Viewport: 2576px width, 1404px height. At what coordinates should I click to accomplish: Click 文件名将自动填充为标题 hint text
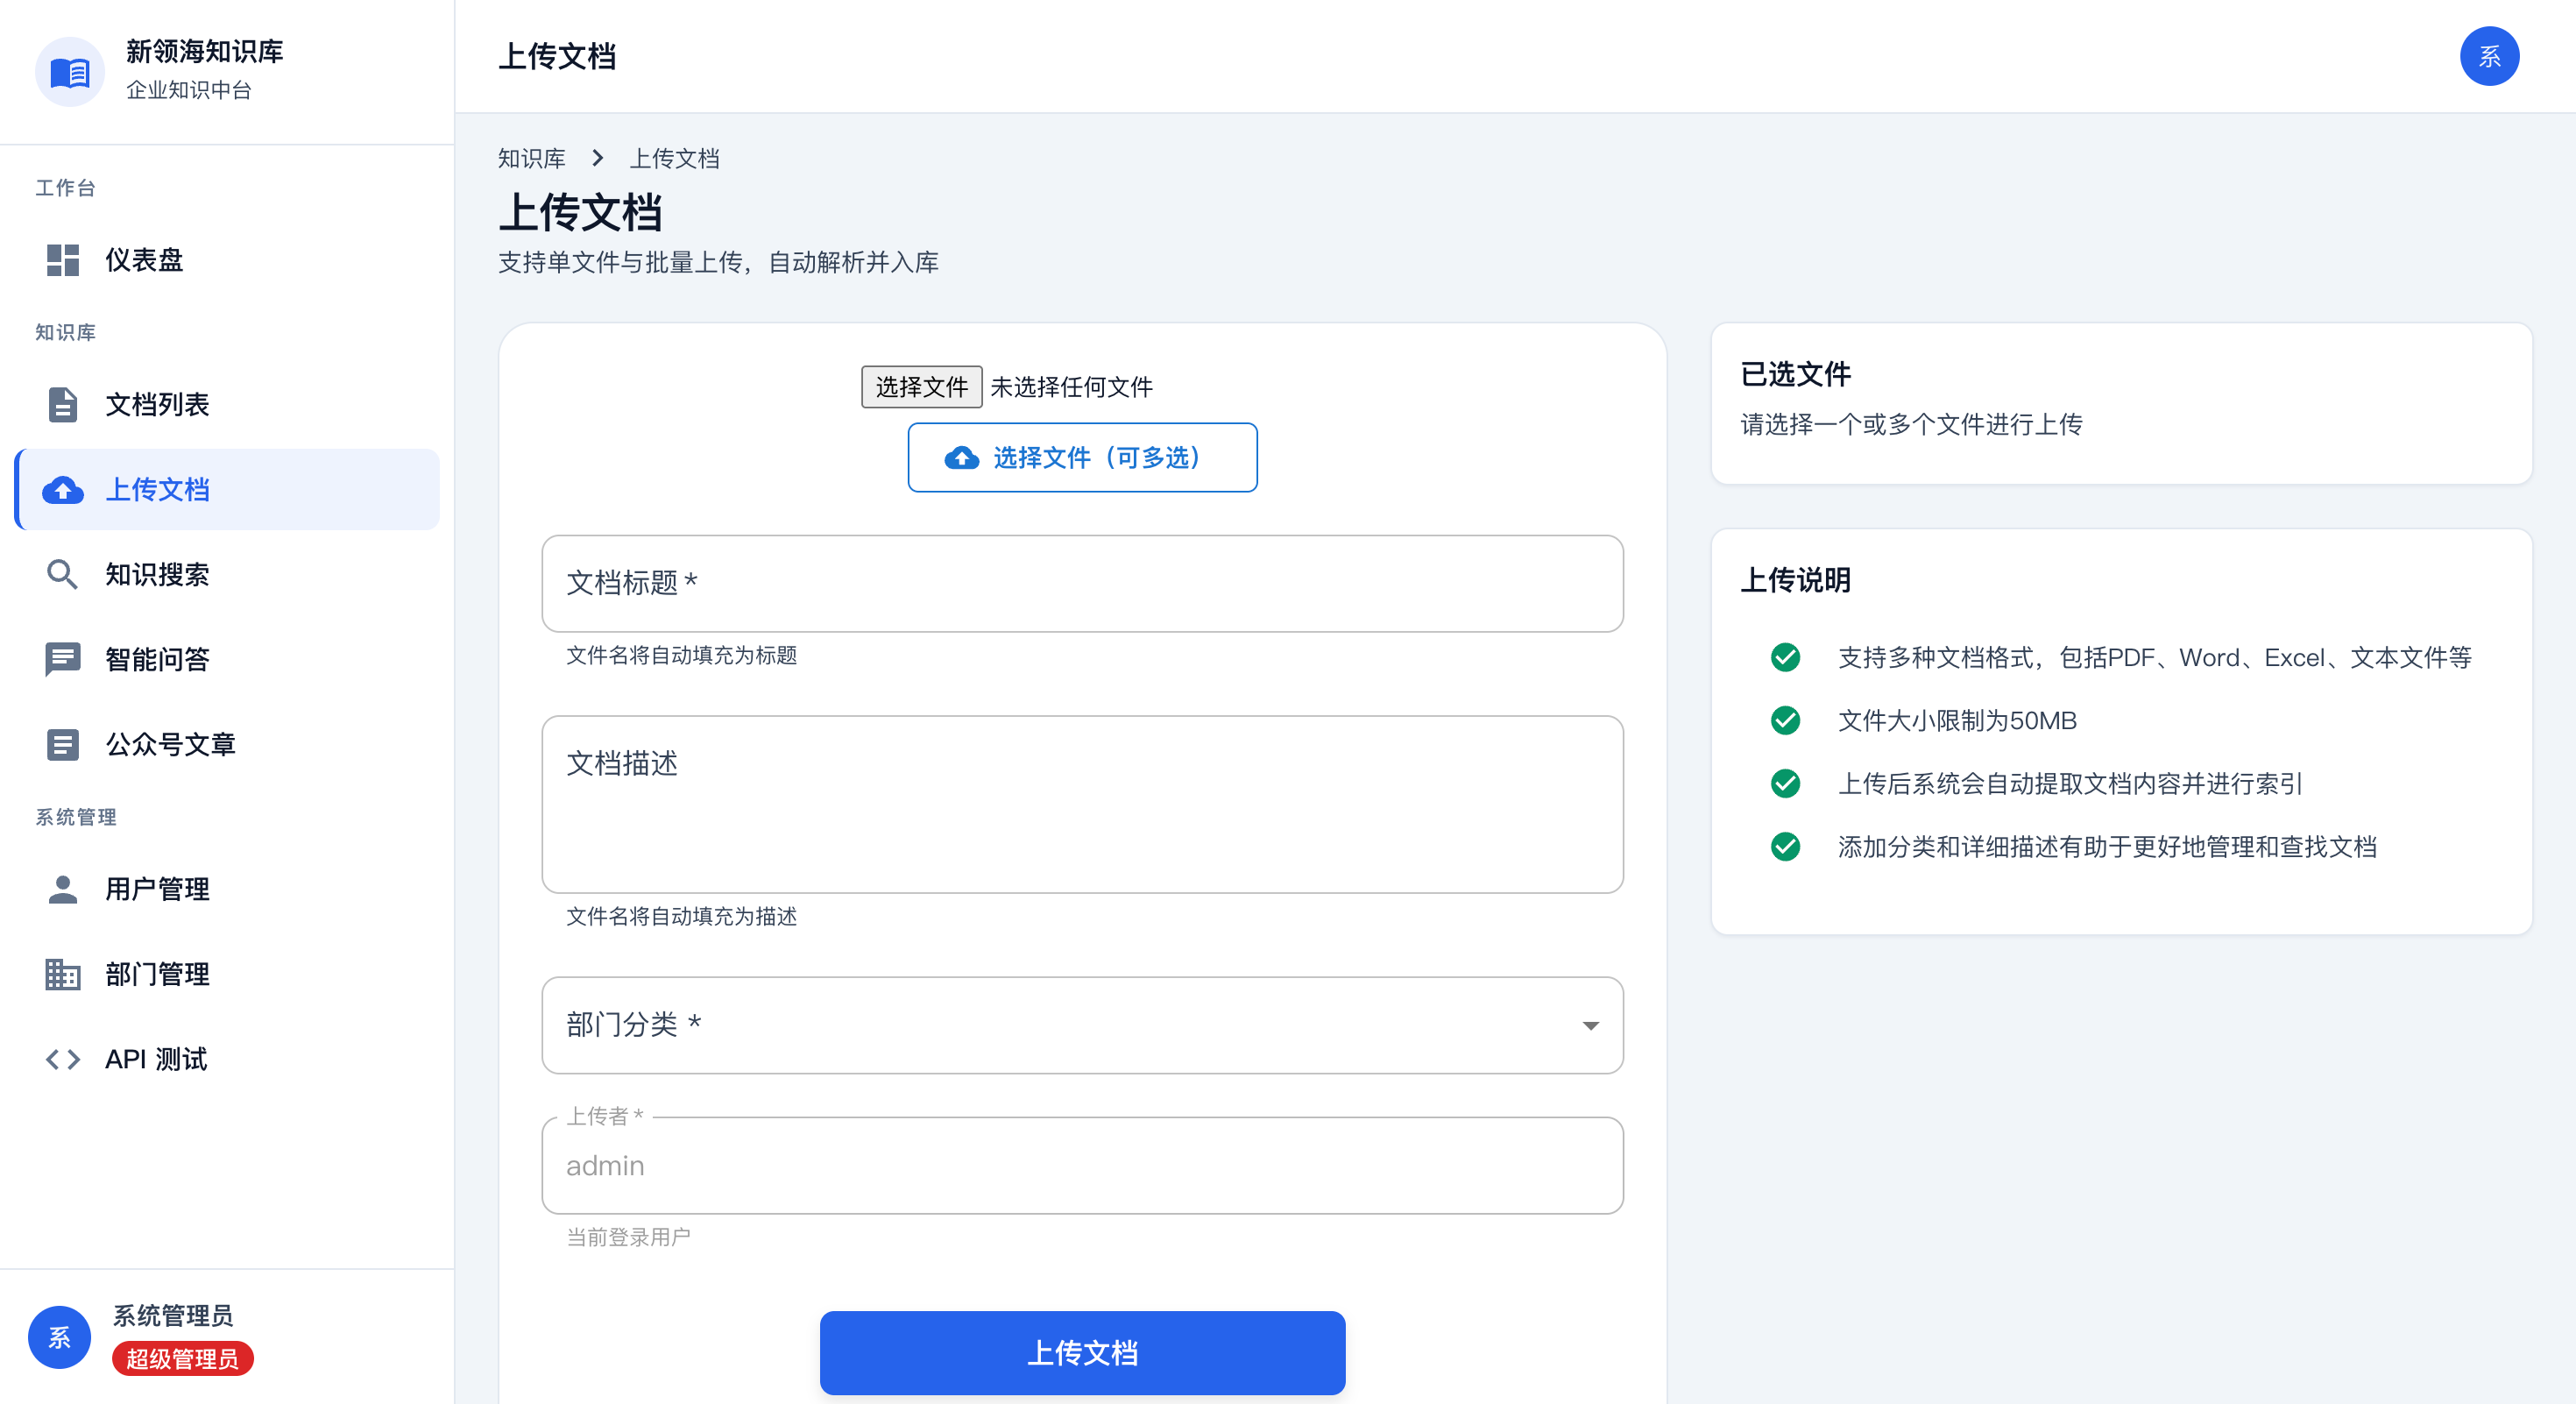pos(681,655)
